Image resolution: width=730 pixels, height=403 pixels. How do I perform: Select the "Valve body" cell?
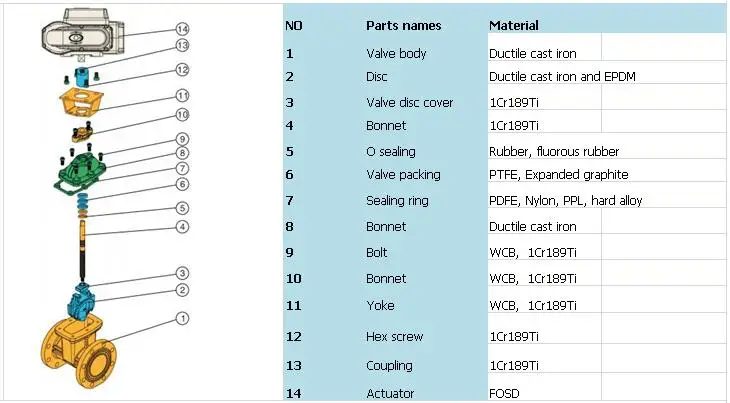(x=396, y=53)
